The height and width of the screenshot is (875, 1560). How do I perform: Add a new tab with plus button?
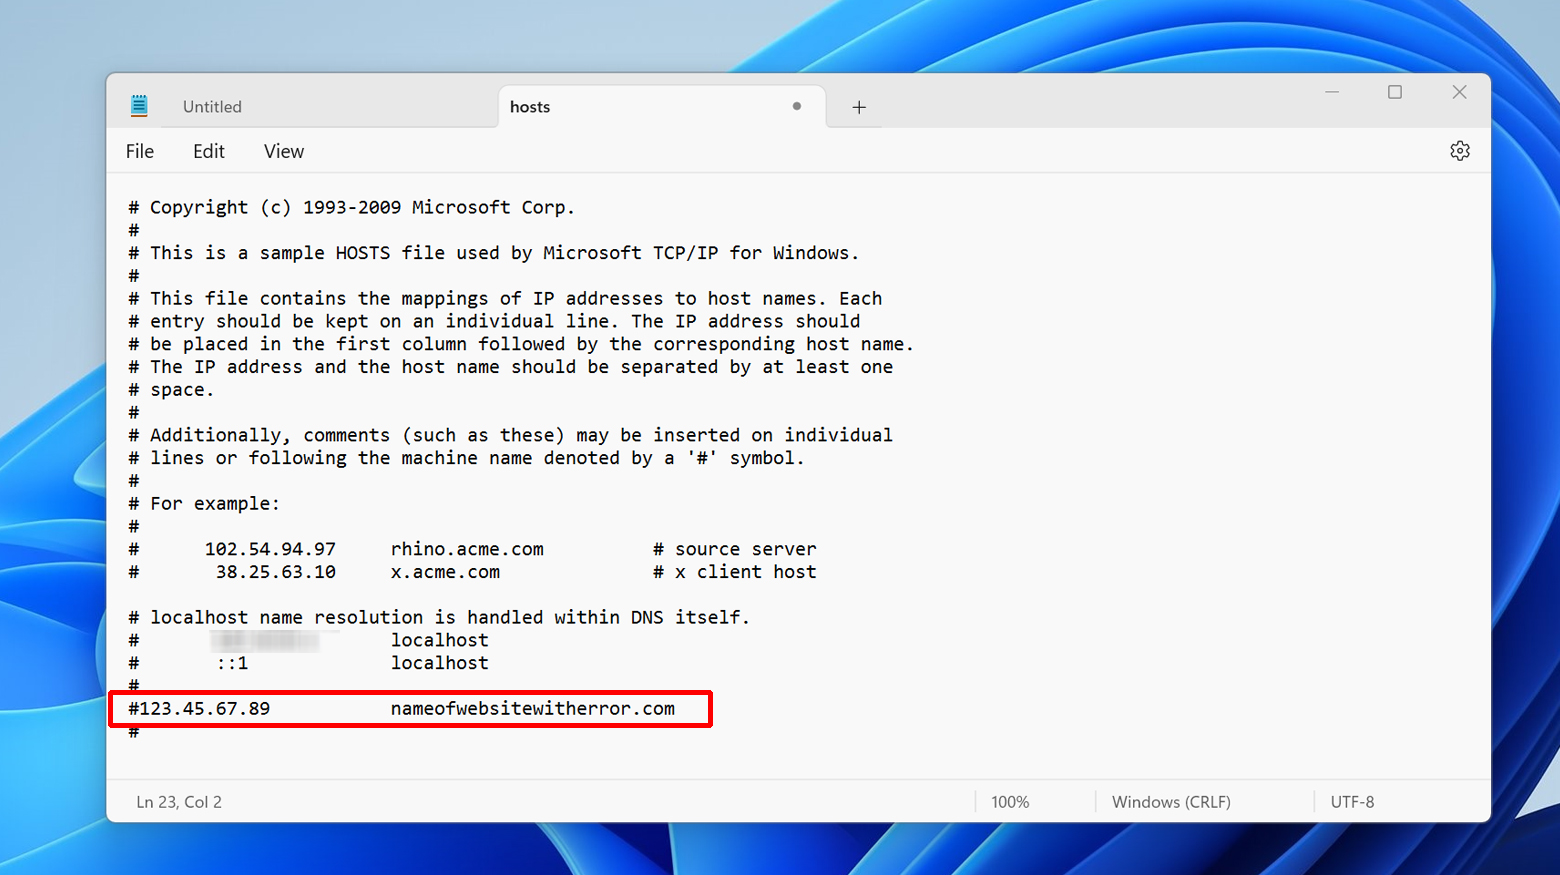pos(859,107)
